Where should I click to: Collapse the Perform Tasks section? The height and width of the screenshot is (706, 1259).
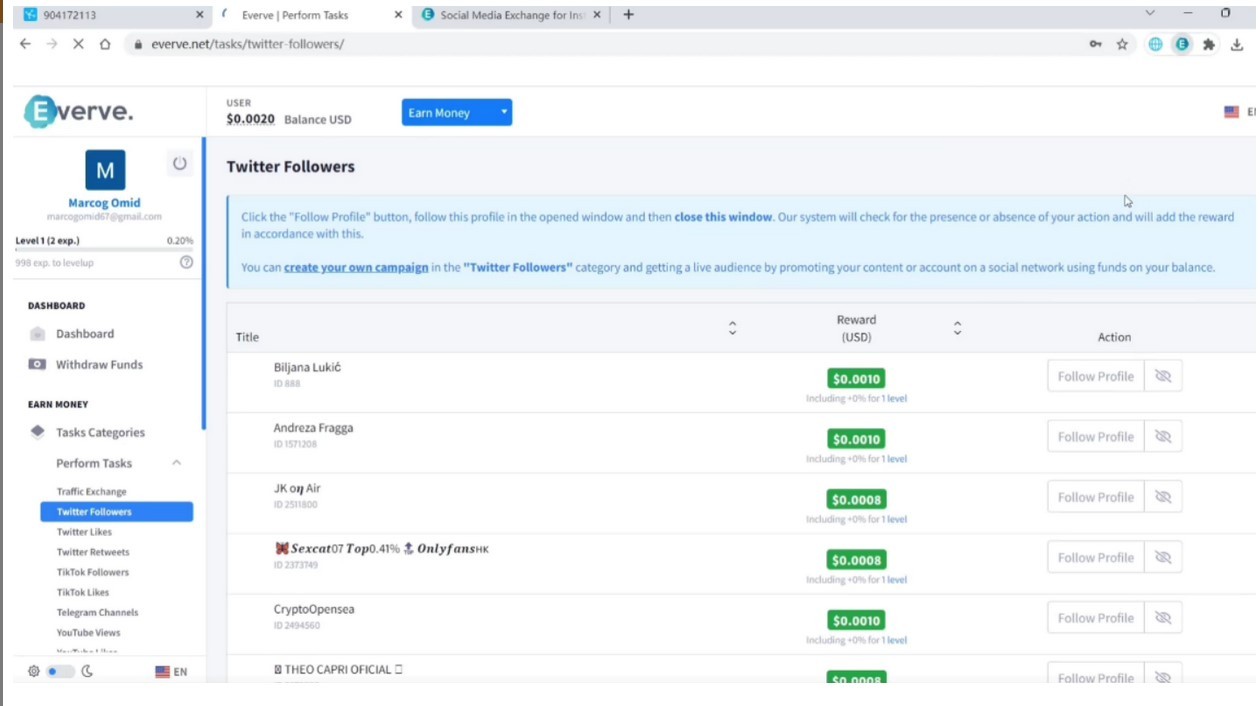pyautogui.click(x=176, y=463)
